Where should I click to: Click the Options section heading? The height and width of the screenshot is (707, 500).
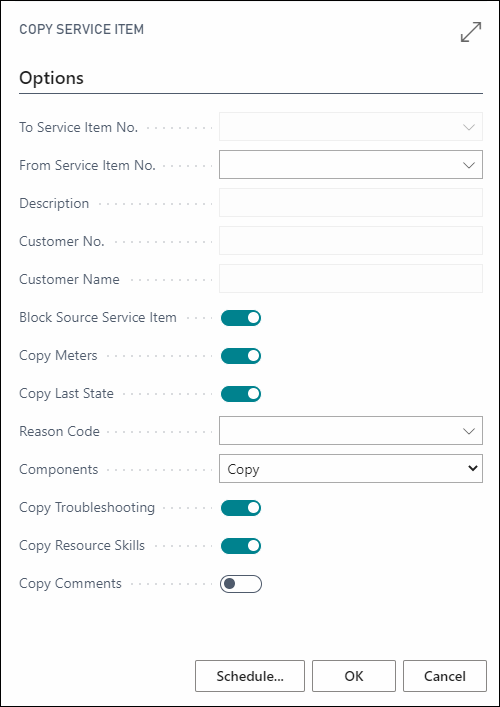51,78
